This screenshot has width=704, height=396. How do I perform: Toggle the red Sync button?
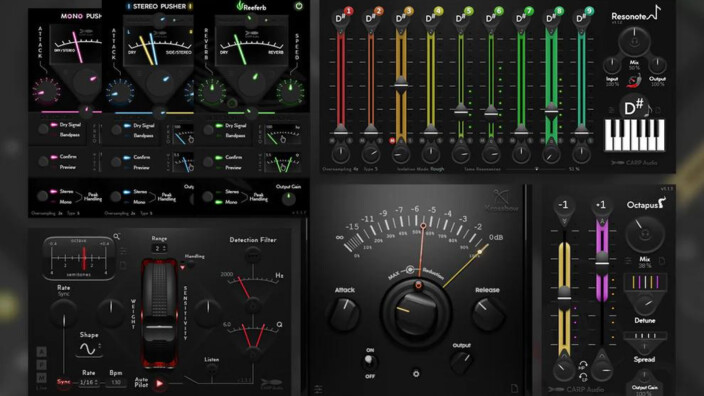pos(64,382)
